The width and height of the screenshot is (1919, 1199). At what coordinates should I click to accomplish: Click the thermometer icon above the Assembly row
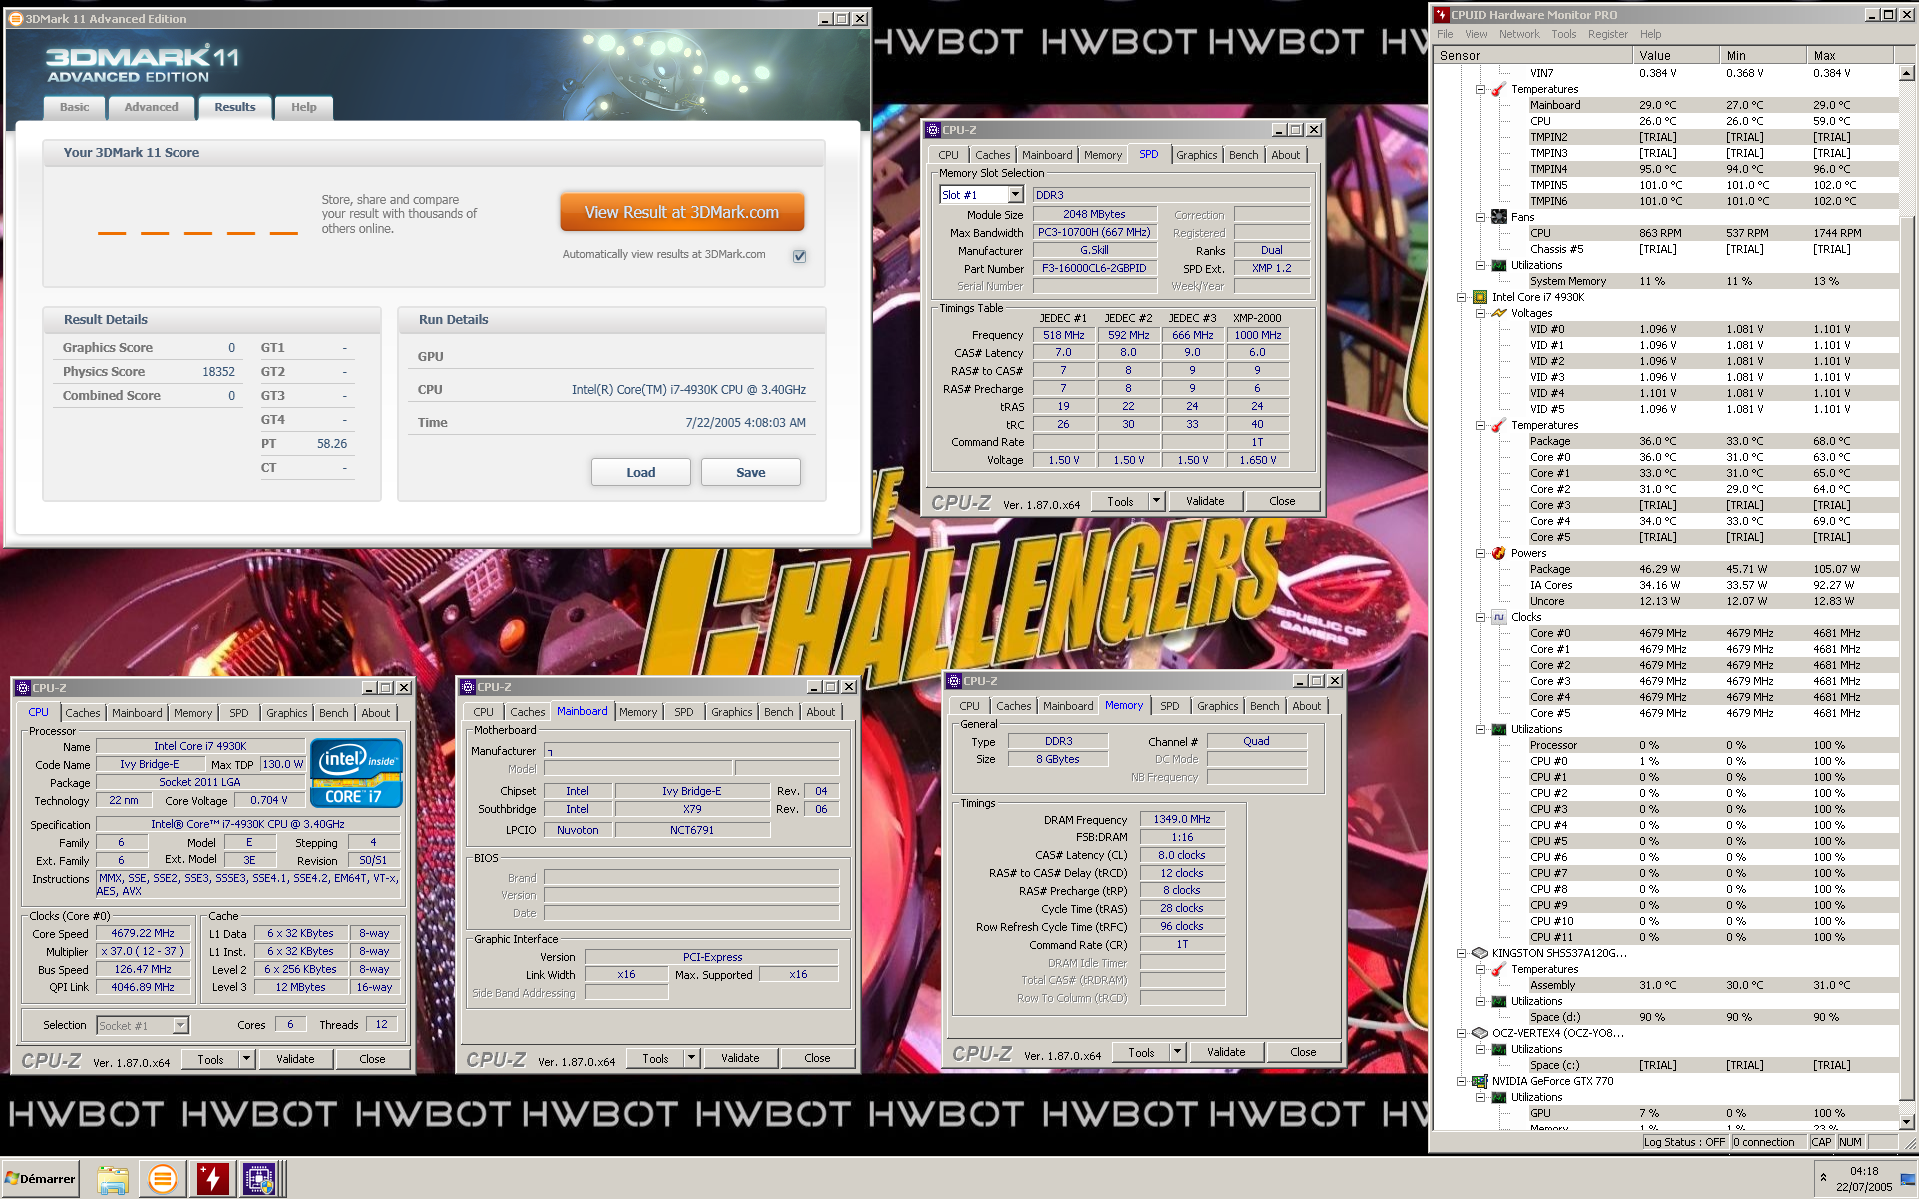click(x=1498, y=969)
